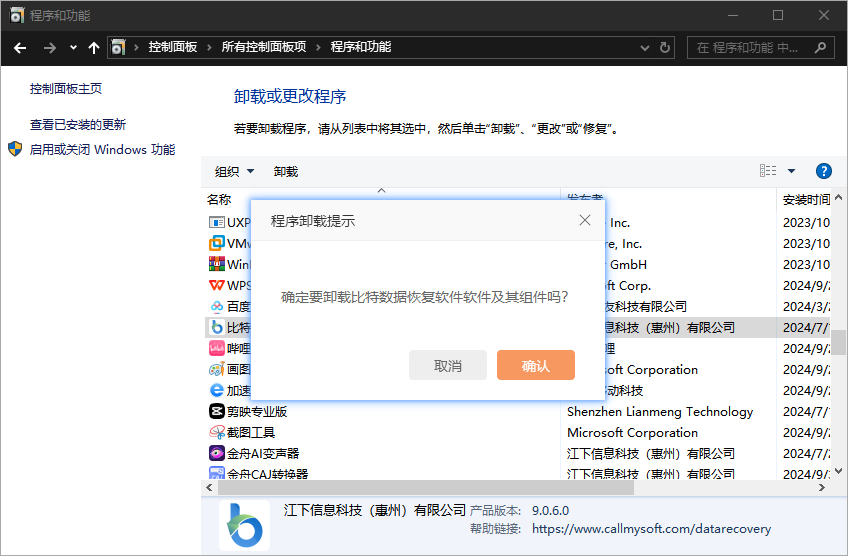Image resolution: width=848 pixels, height=556 pixels.
Task: Click the search magnifier icon
Action: point(820,48)
